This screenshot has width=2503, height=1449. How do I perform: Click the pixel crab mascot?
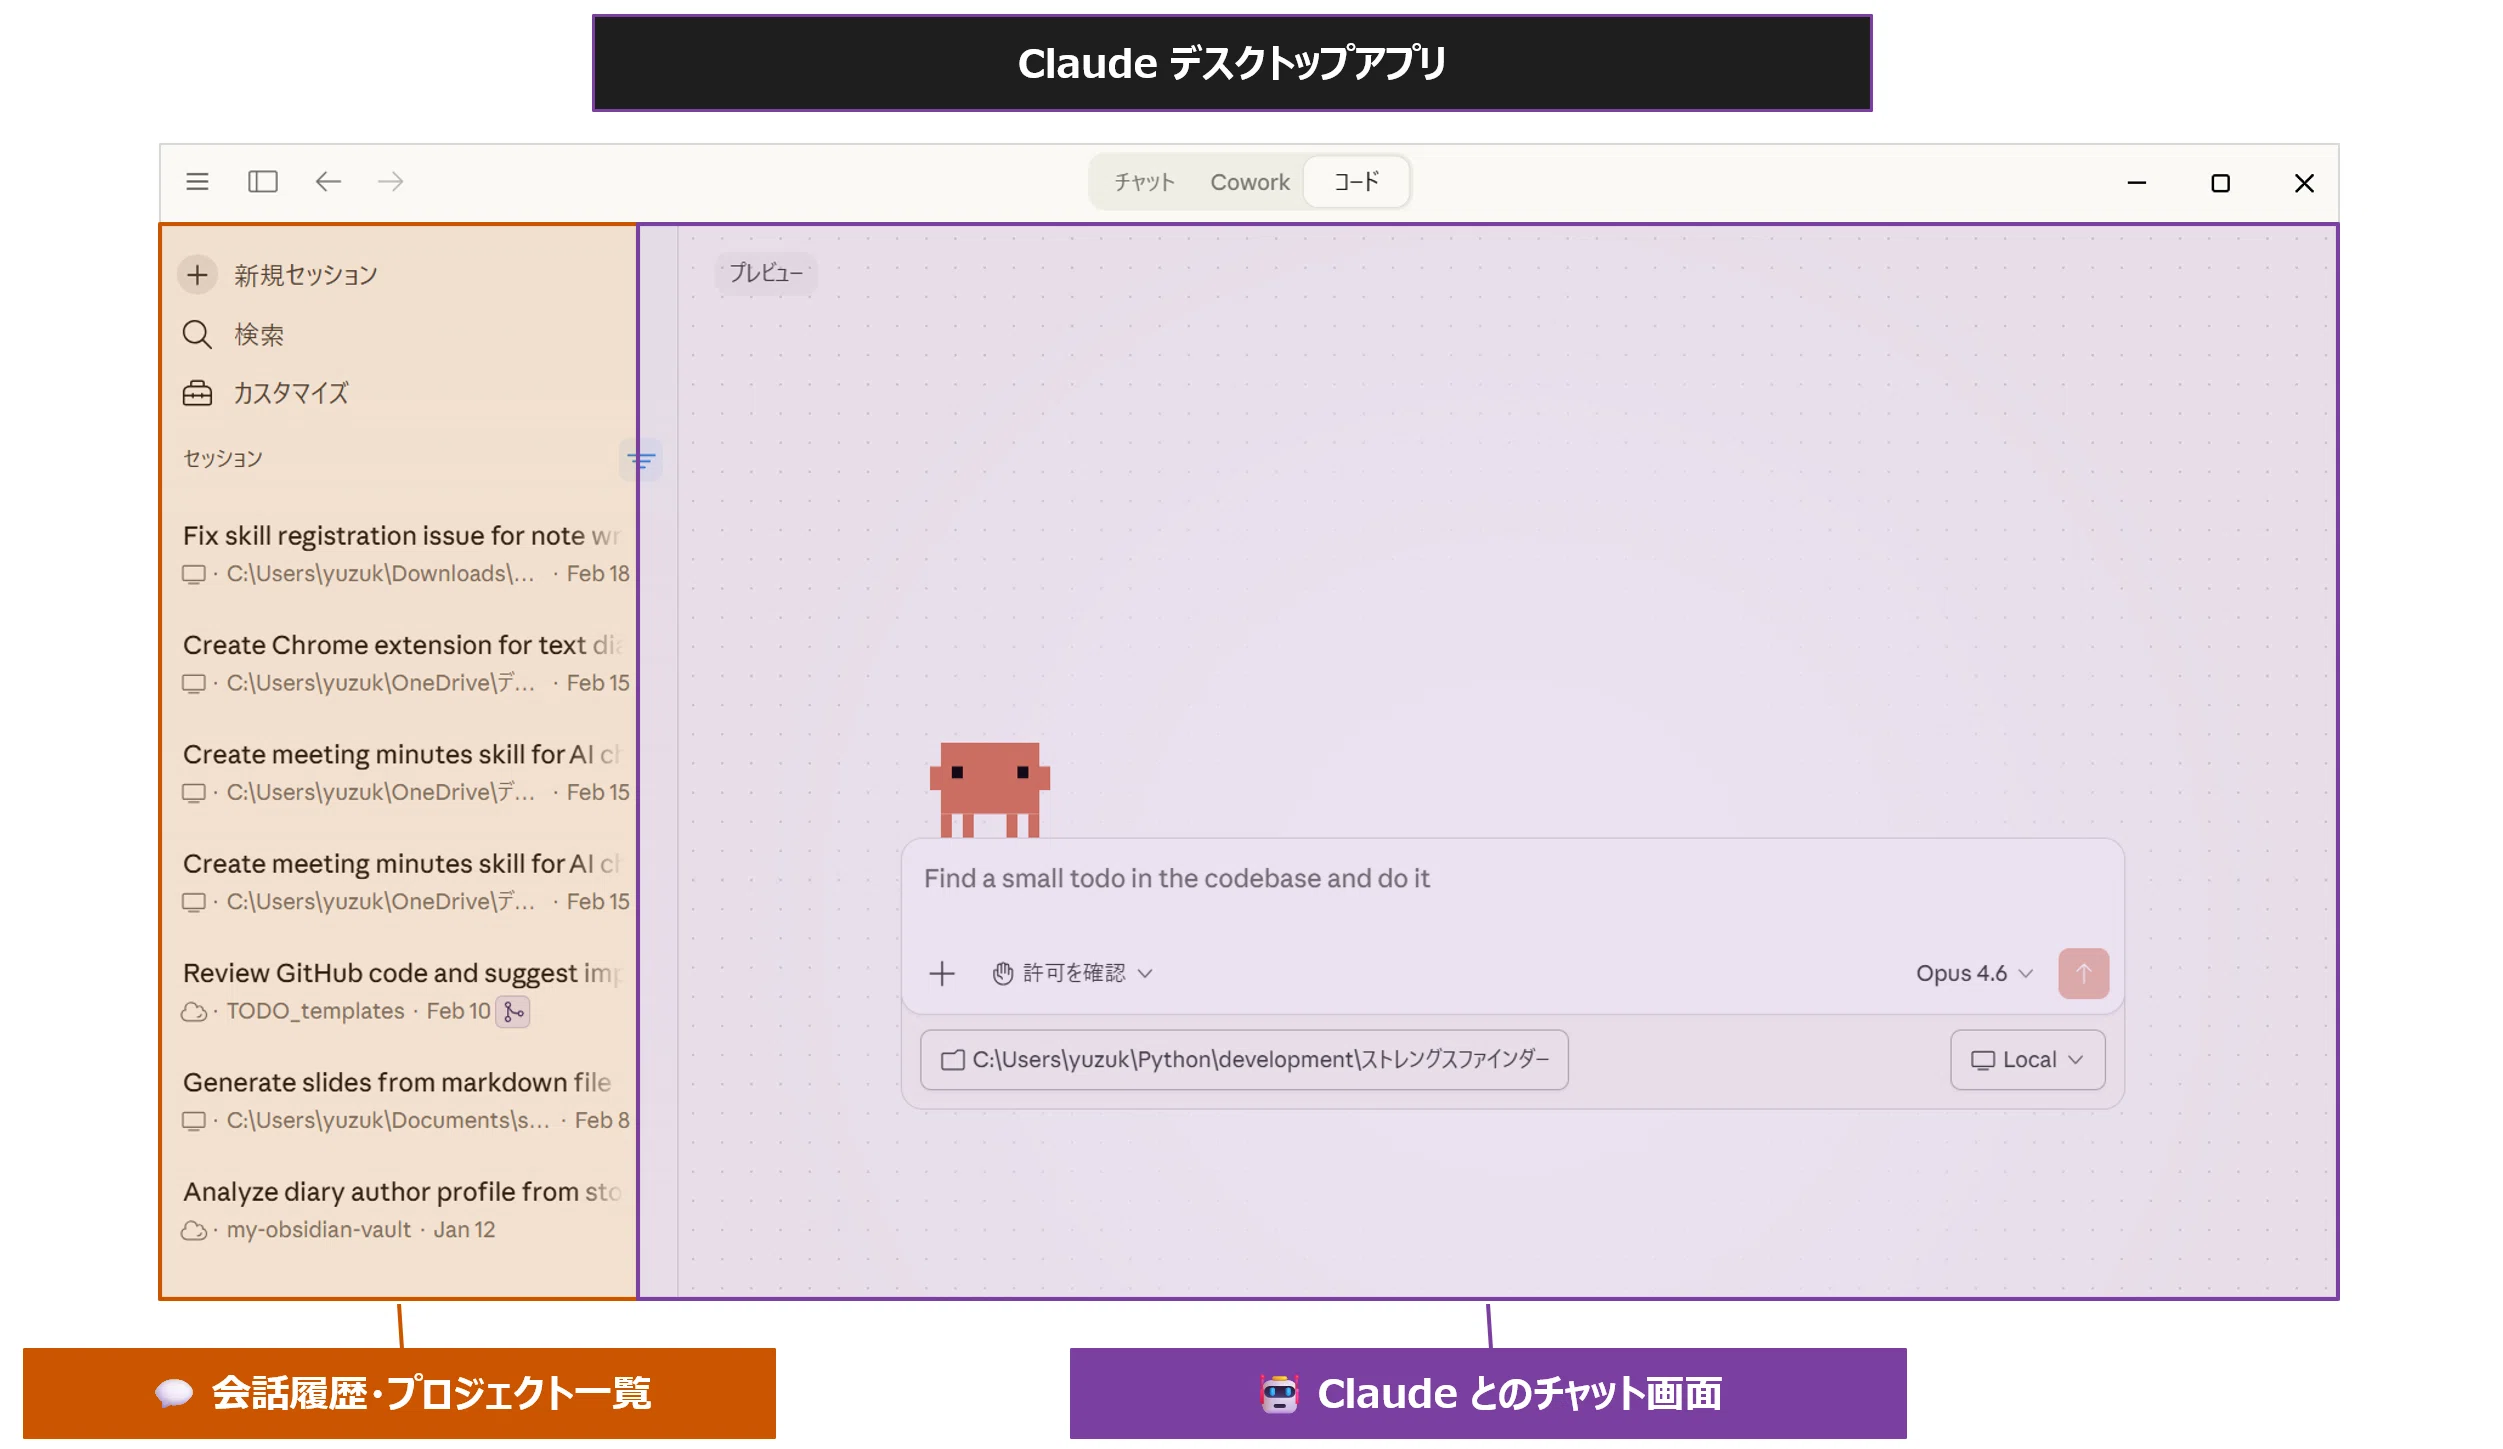989,789
